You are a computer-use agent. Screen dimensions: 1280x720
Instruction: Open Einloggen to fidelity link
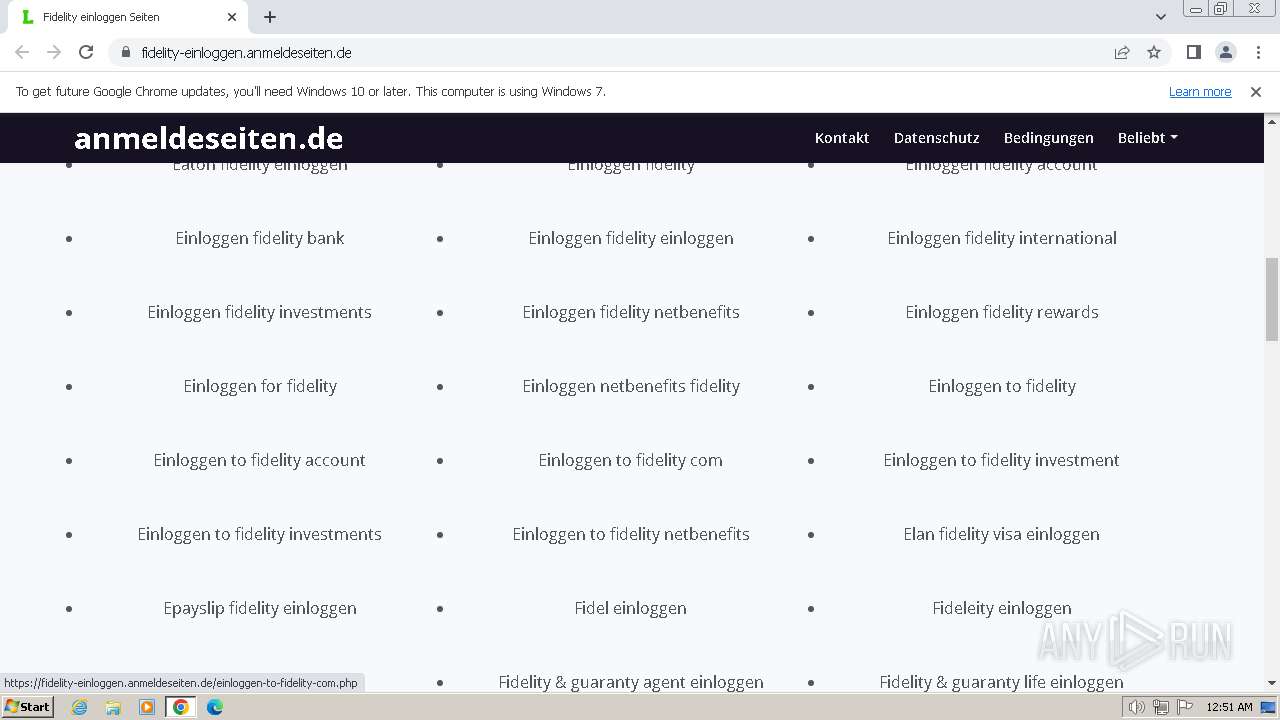[1002, 386]
